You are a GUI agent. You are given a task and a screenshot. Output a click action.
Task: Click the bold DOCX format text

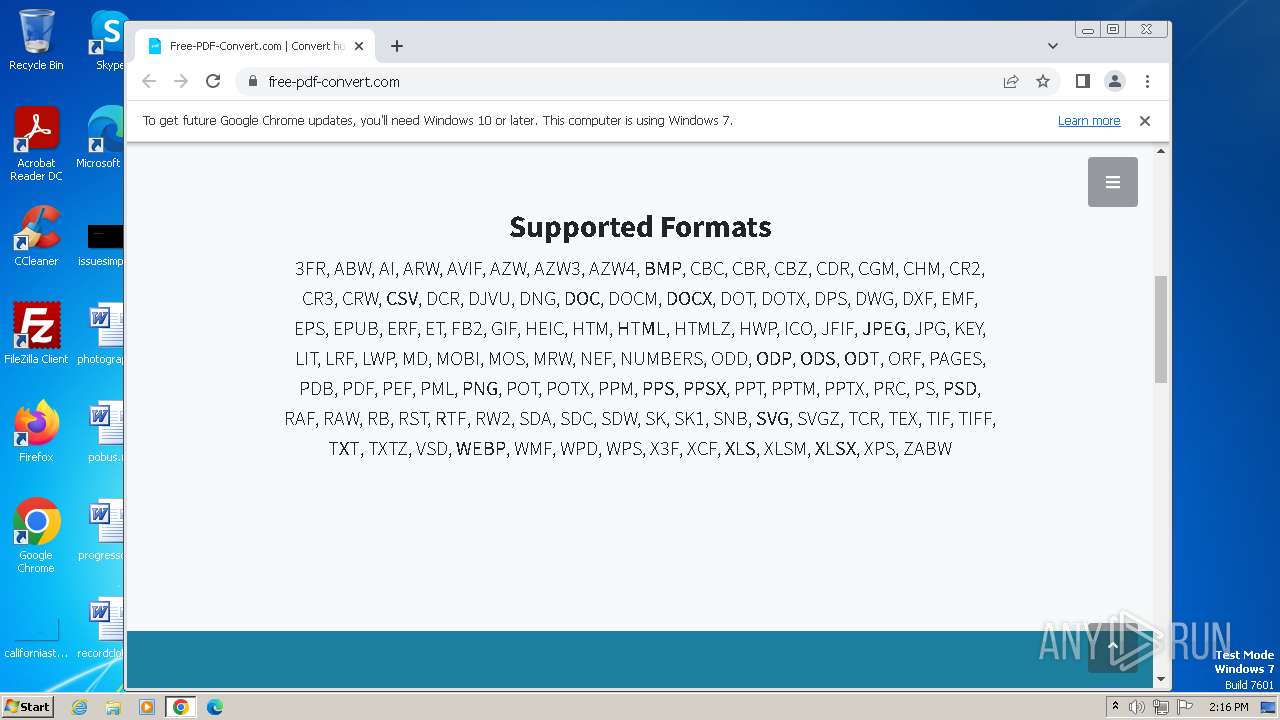(x=689, y=298)
